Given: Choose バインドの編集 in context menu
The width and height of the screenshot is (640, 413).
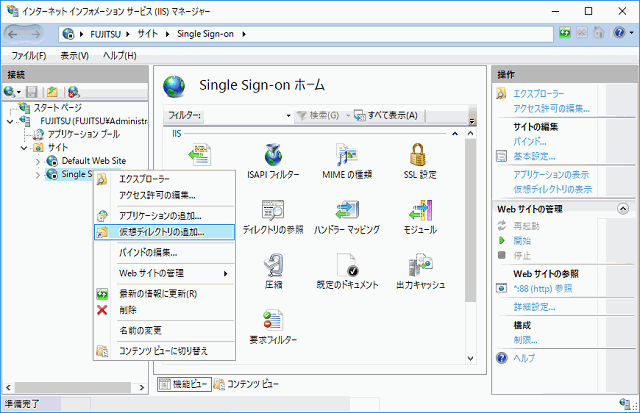Looking at the screenshot, I should click(x=164, y=253).
